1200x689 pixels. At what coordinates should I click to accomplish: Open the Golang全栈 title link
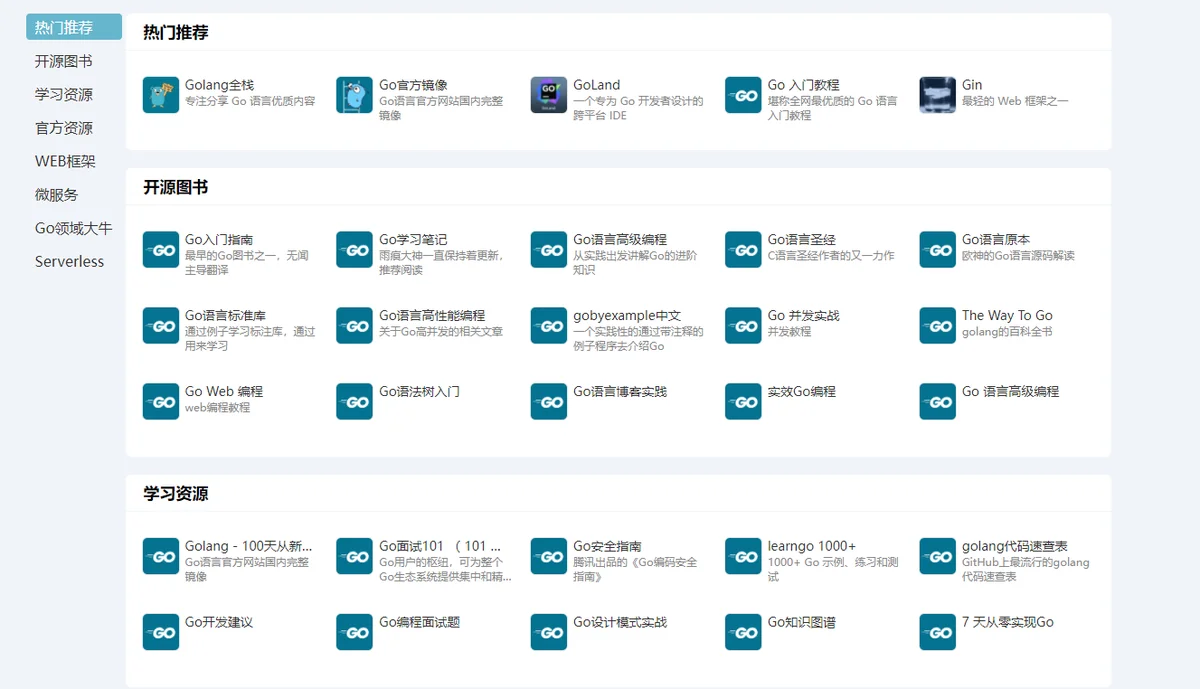[219, 85]
